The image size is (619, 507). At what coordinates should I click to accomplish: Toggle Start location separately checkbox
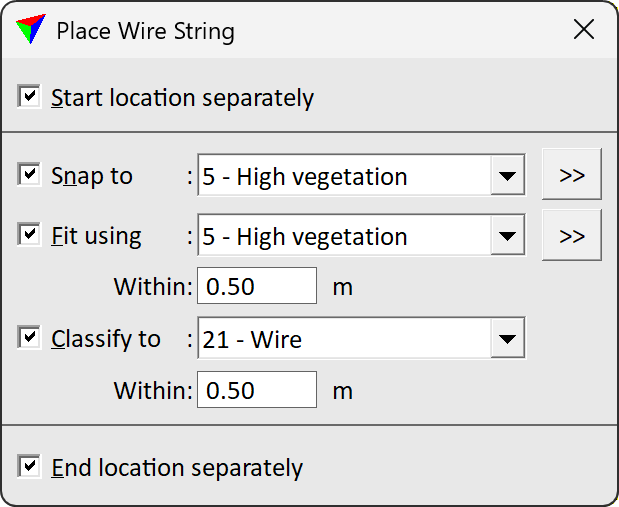pos(29,96)
